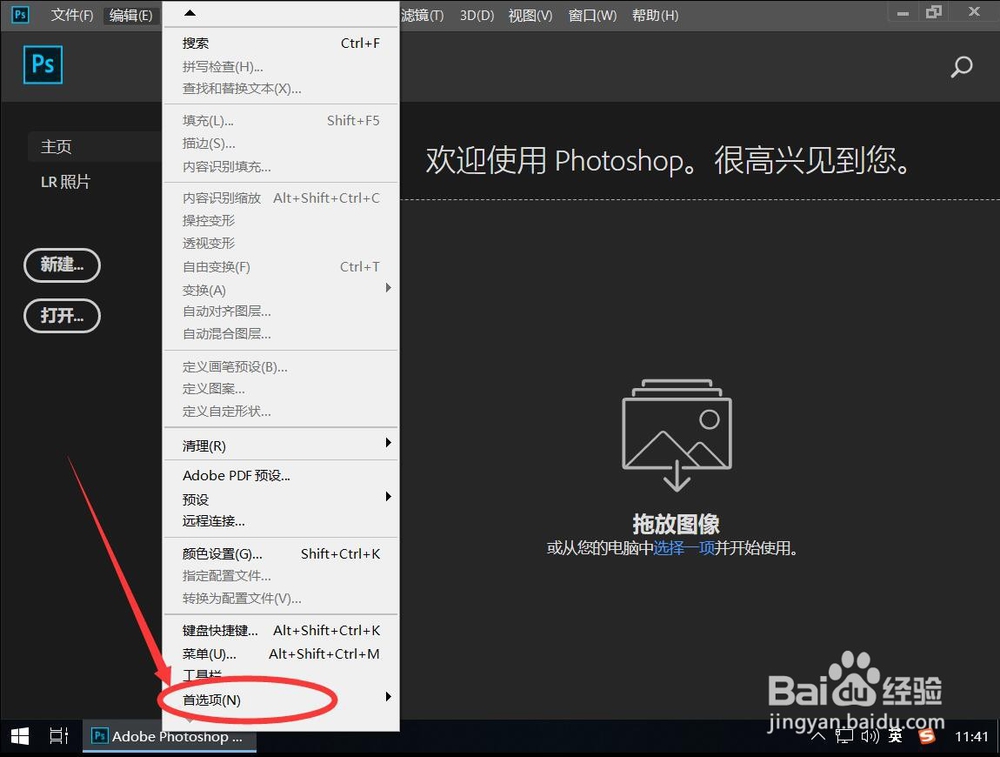1000x757 pixels.
Task: Follow the 选择一项 link
Action: [x=684, y=548]
